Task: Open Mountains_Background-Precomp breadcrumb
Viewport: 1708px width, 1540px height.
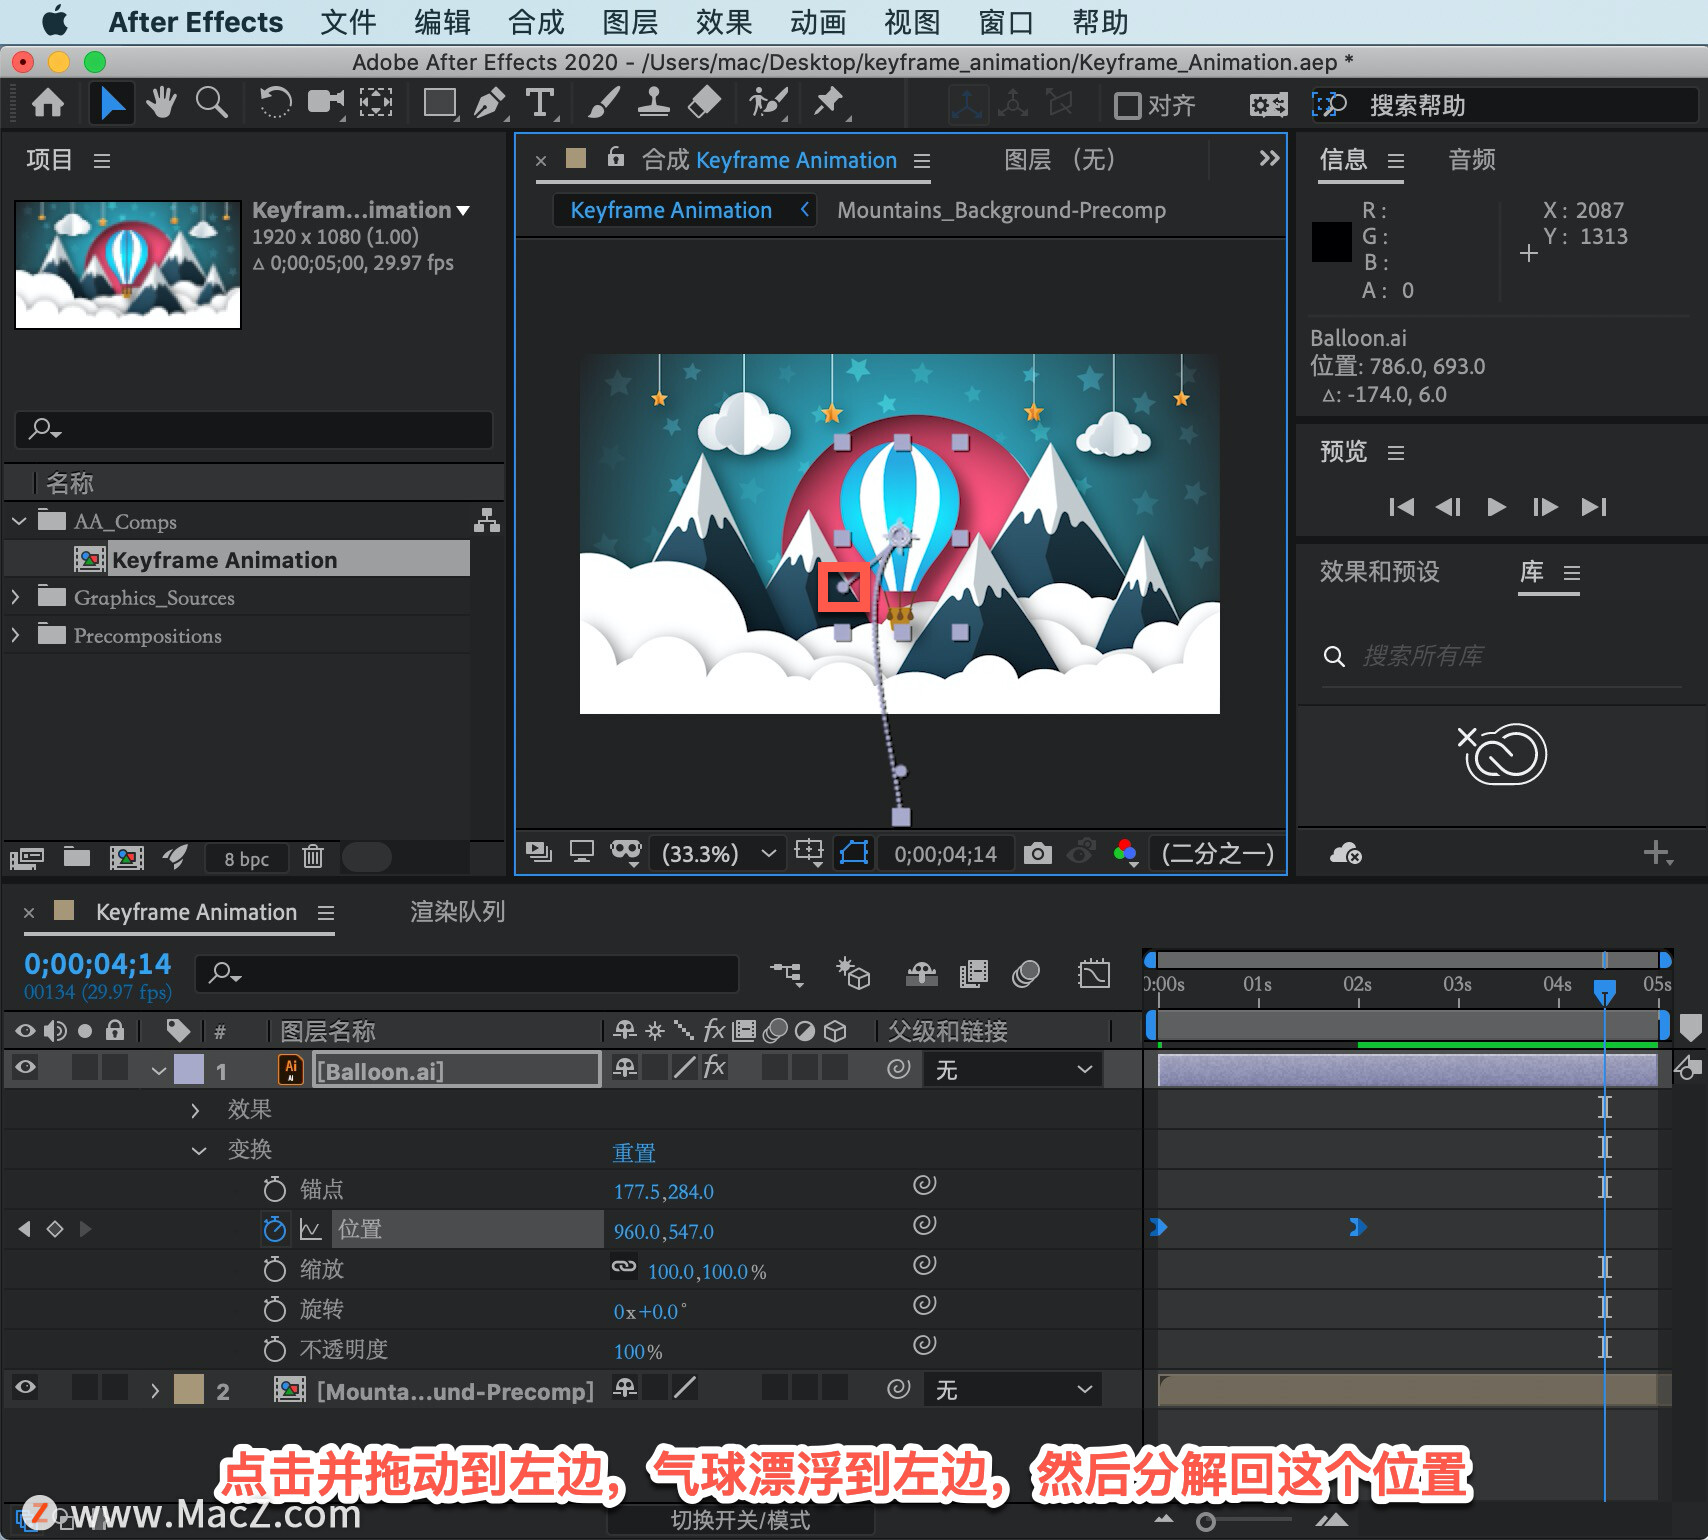Action: click(x=1001, y=210)
